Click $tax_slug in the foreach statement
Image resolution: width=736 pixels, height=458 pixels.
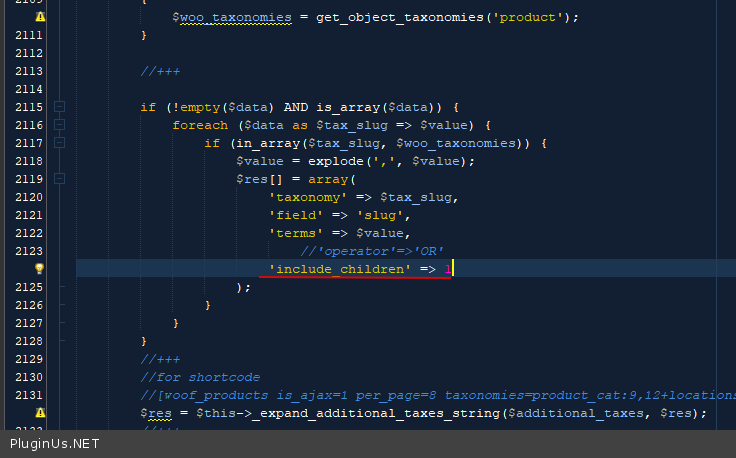click(x=352, y=126)
